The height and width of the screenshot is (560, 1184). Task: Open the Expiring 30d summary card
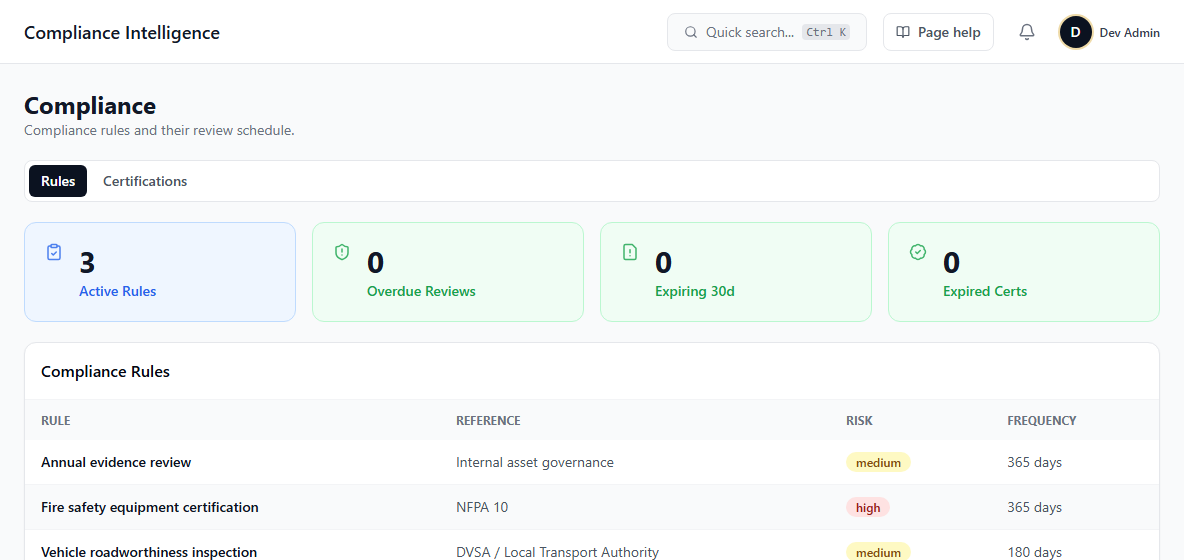click(x=735, y=272)
